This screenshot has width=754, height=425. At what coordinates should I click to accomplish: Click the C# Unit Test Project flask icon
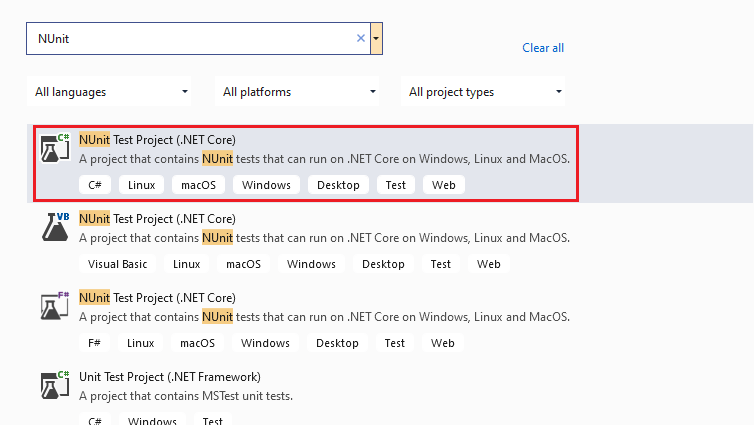(x=55, y=385)
